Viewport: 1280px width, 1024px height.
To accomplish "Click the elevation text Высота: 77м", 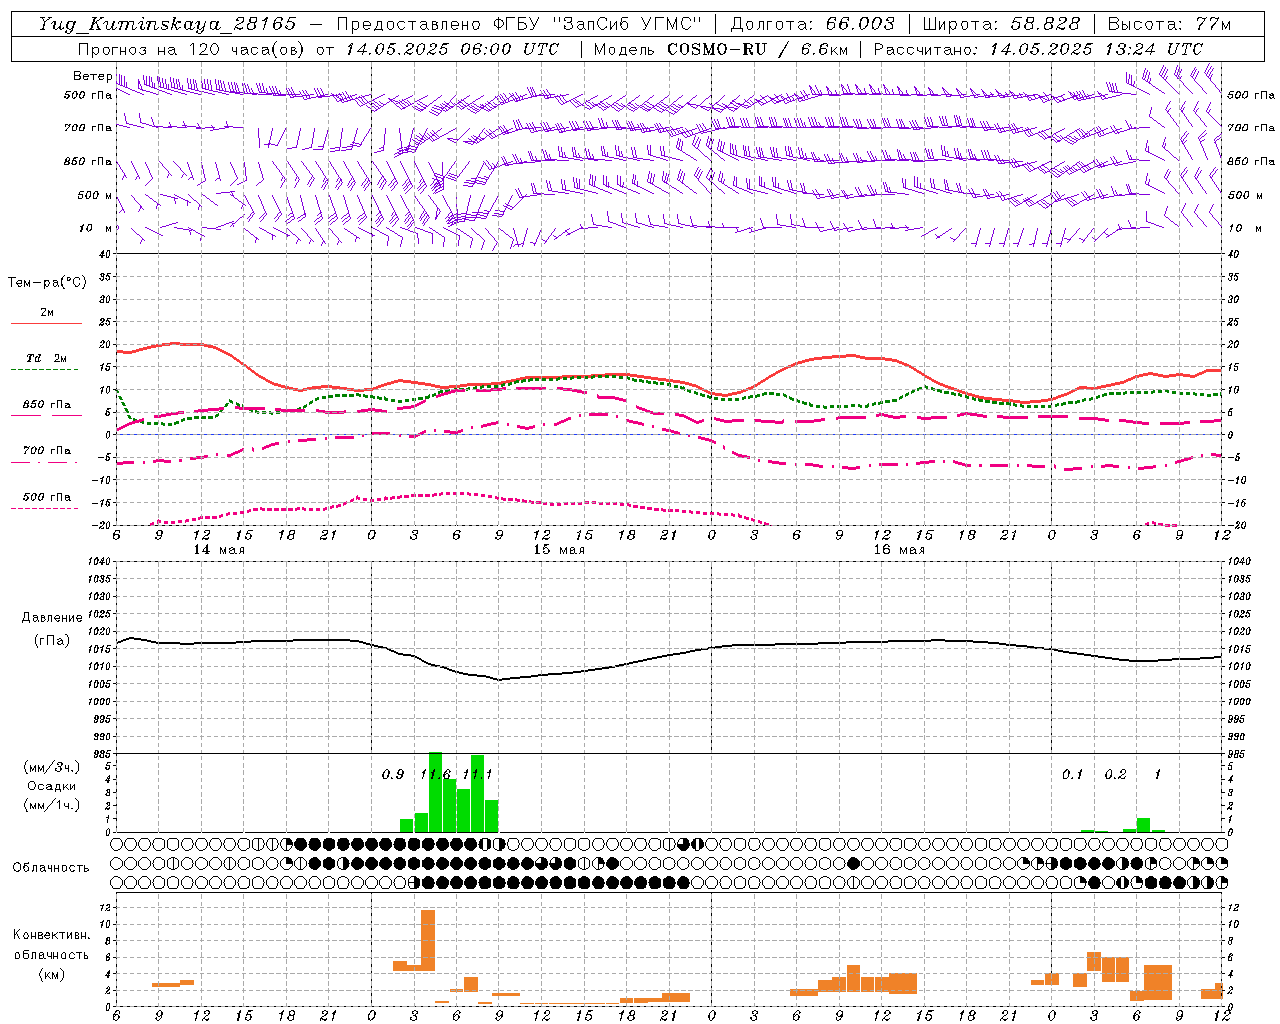I will click(x=1169, y=24).
